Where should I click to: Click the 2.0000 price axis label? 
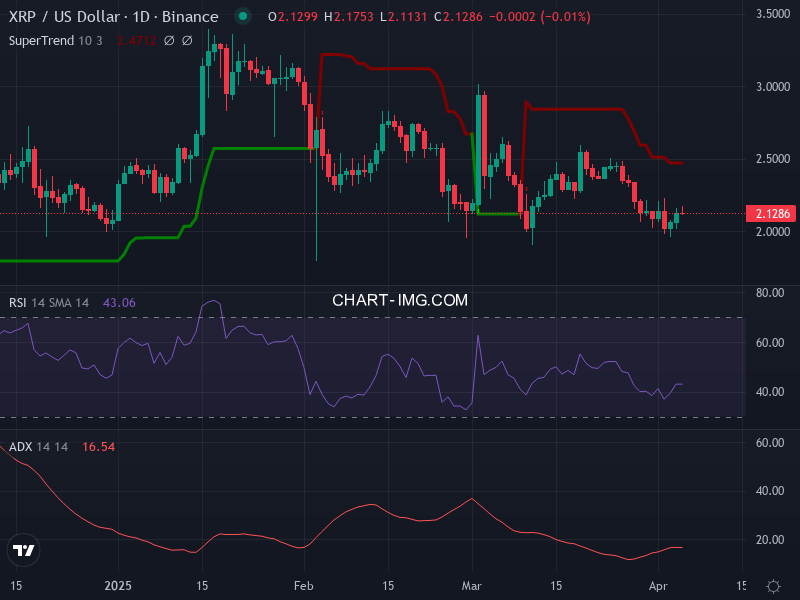click(x=773, y=232)
